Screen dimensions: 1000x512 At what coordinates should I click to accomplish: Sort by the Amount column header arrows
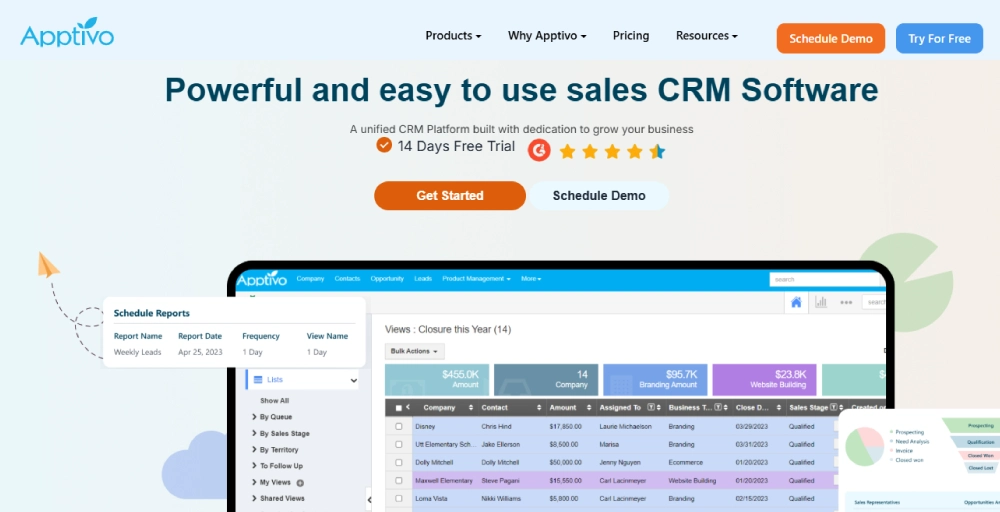(x=590, y=408)
